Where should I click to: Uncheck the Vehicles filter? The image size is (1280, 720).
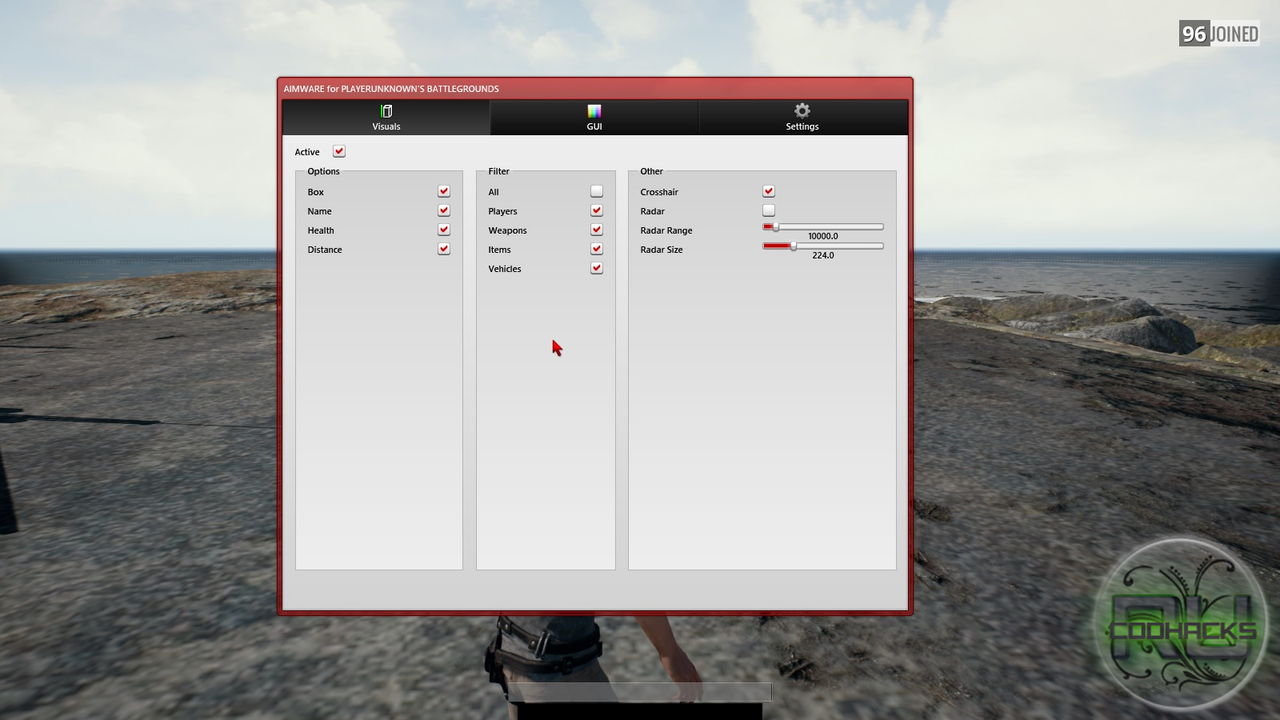[597, 268]
